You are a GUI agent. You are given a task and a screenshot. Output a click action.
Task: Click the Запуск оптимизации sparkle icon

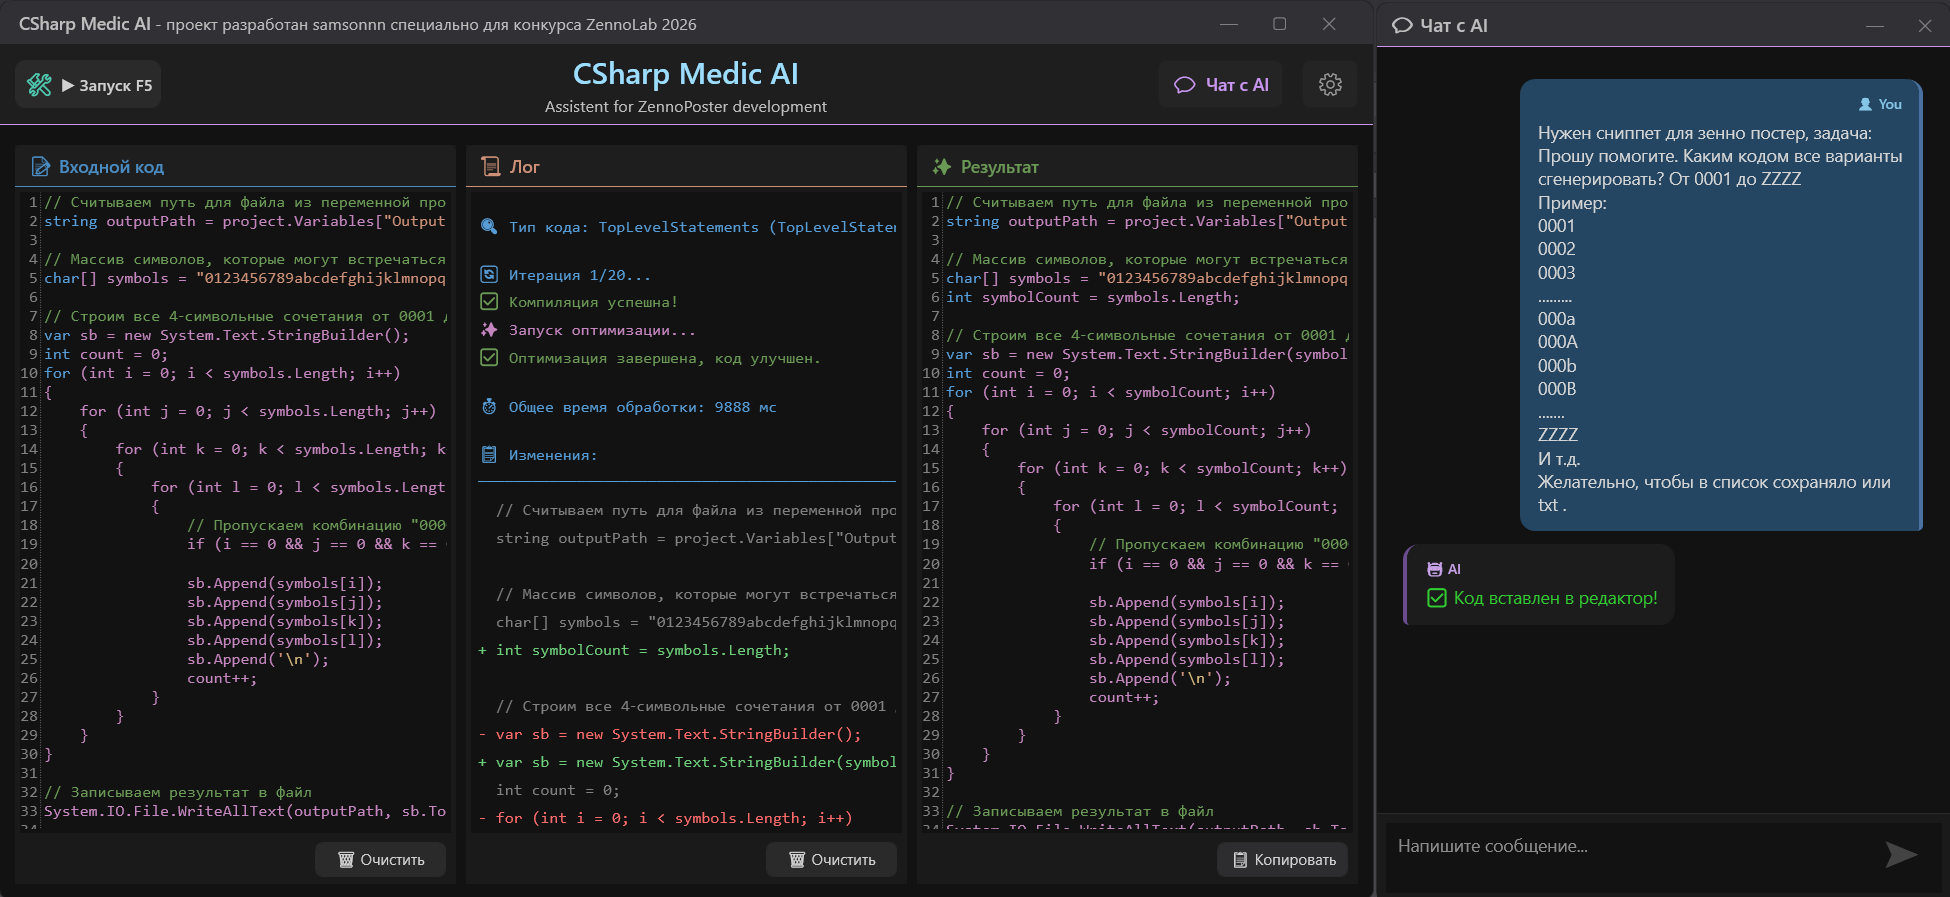tap(489, 330)
